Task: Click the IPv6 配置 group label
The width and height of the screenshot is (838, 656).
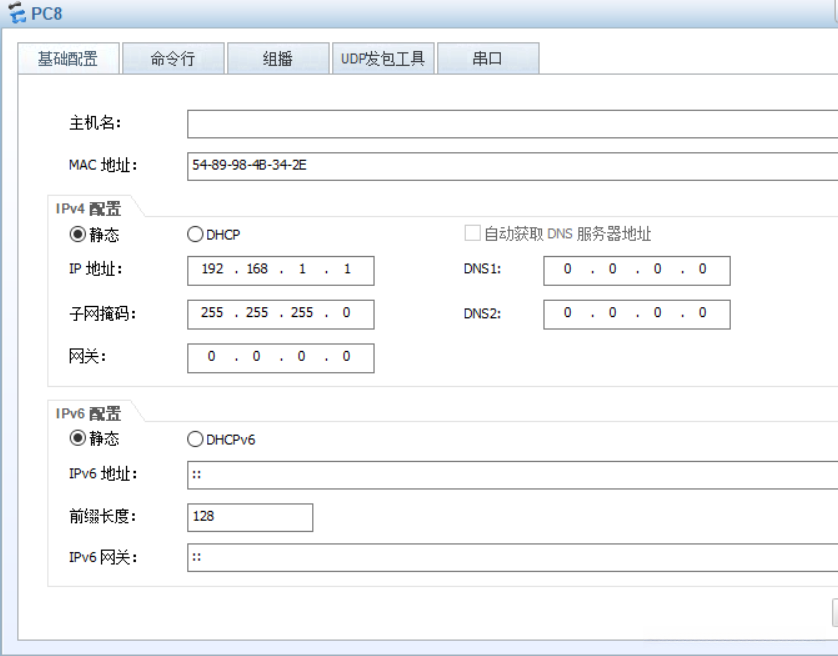Action: (x=88, y=413)
